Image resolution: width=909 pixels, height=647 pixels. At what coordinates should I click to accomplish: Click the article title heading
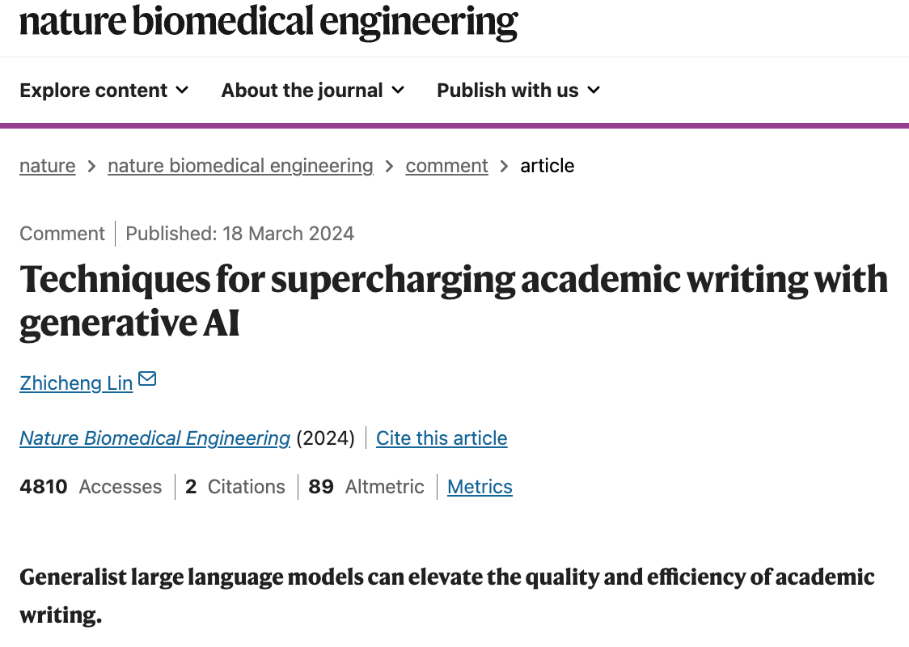[454, 301]
